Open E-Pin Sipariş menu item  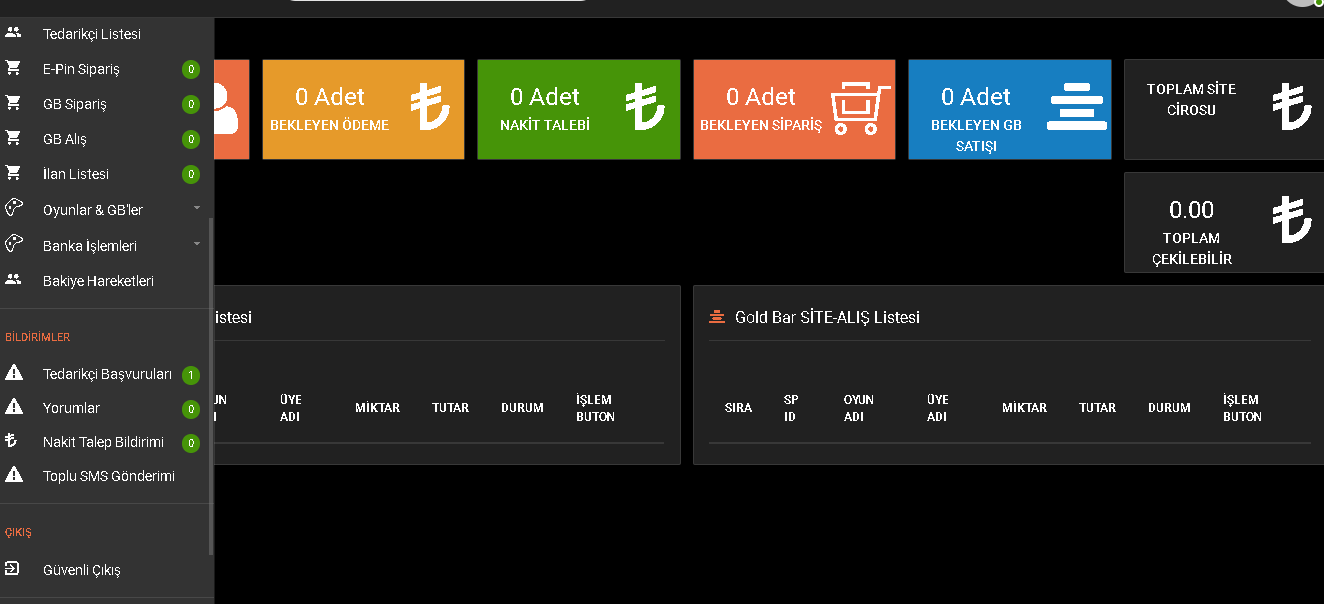click(81, 69)
